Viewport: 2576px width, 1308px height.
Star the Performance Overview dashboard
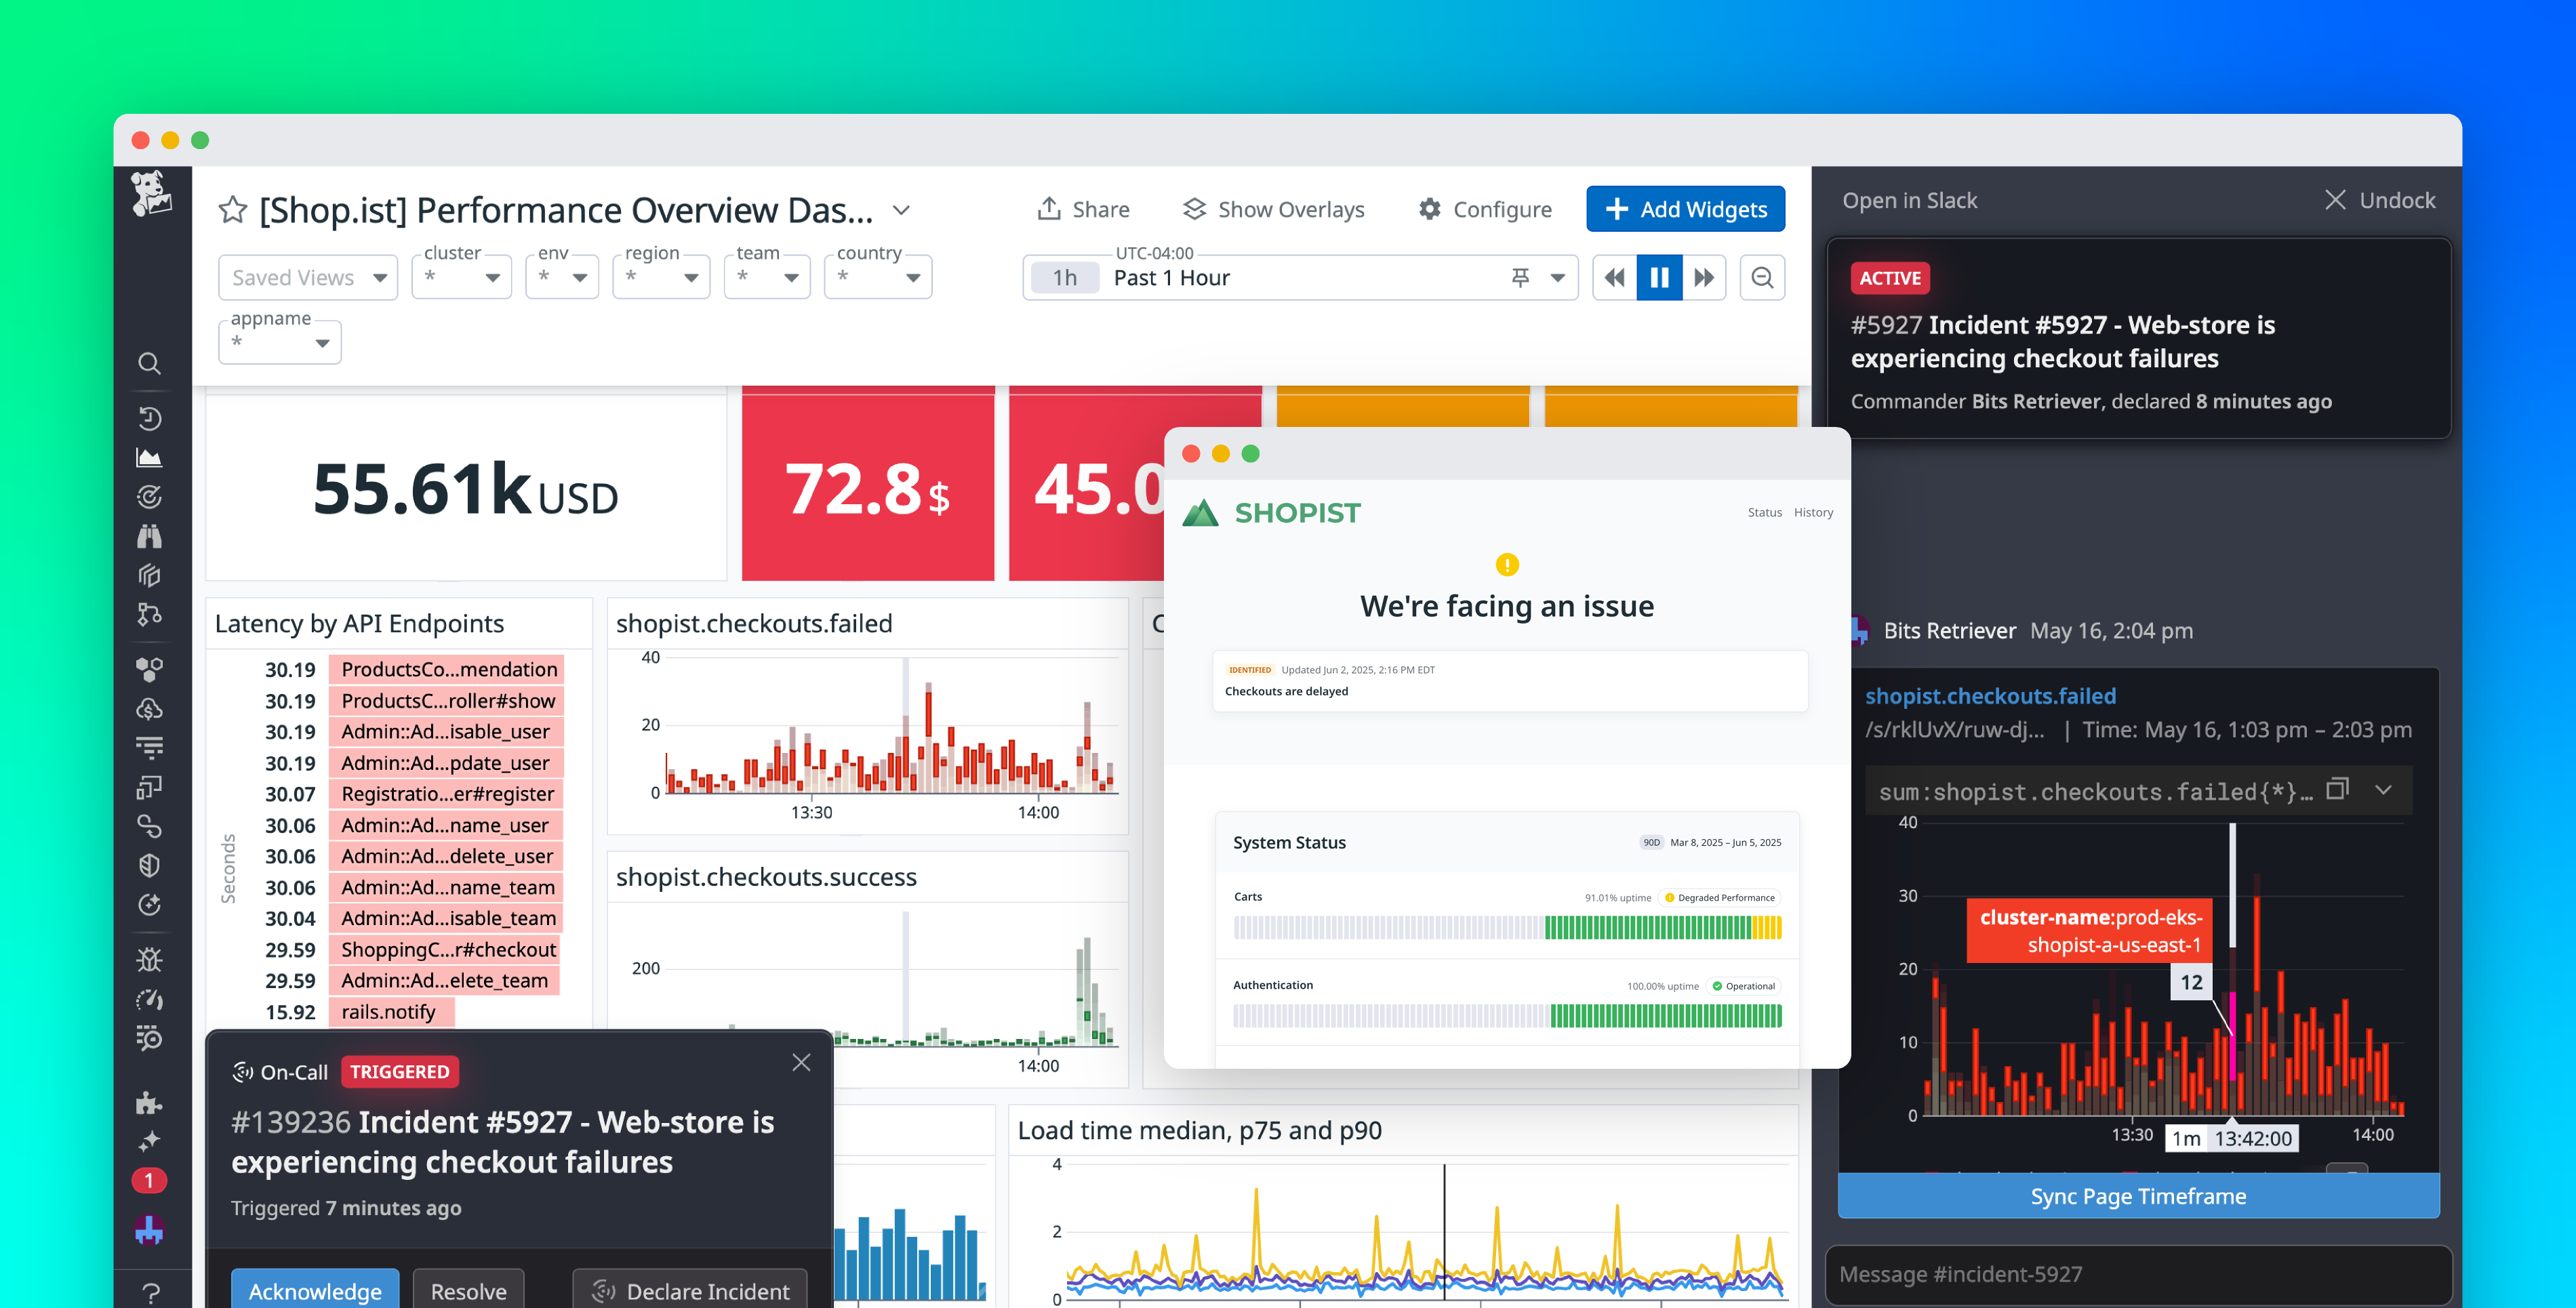233,210
